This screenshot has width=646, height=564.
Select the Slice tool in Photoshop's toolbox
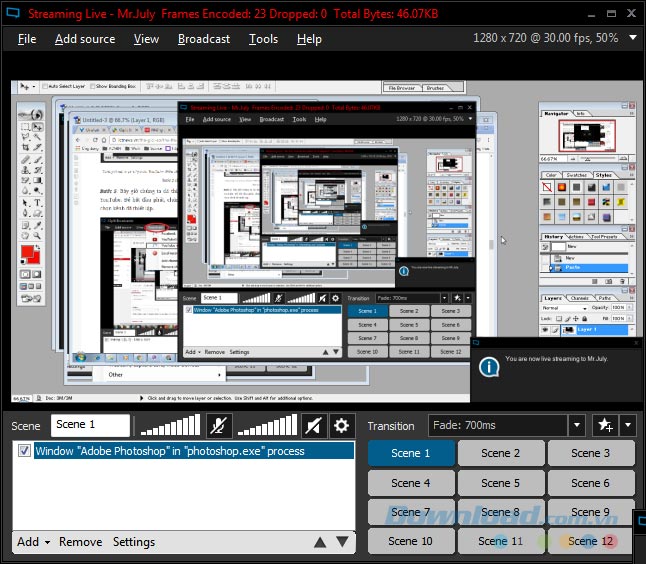[37, 147]
